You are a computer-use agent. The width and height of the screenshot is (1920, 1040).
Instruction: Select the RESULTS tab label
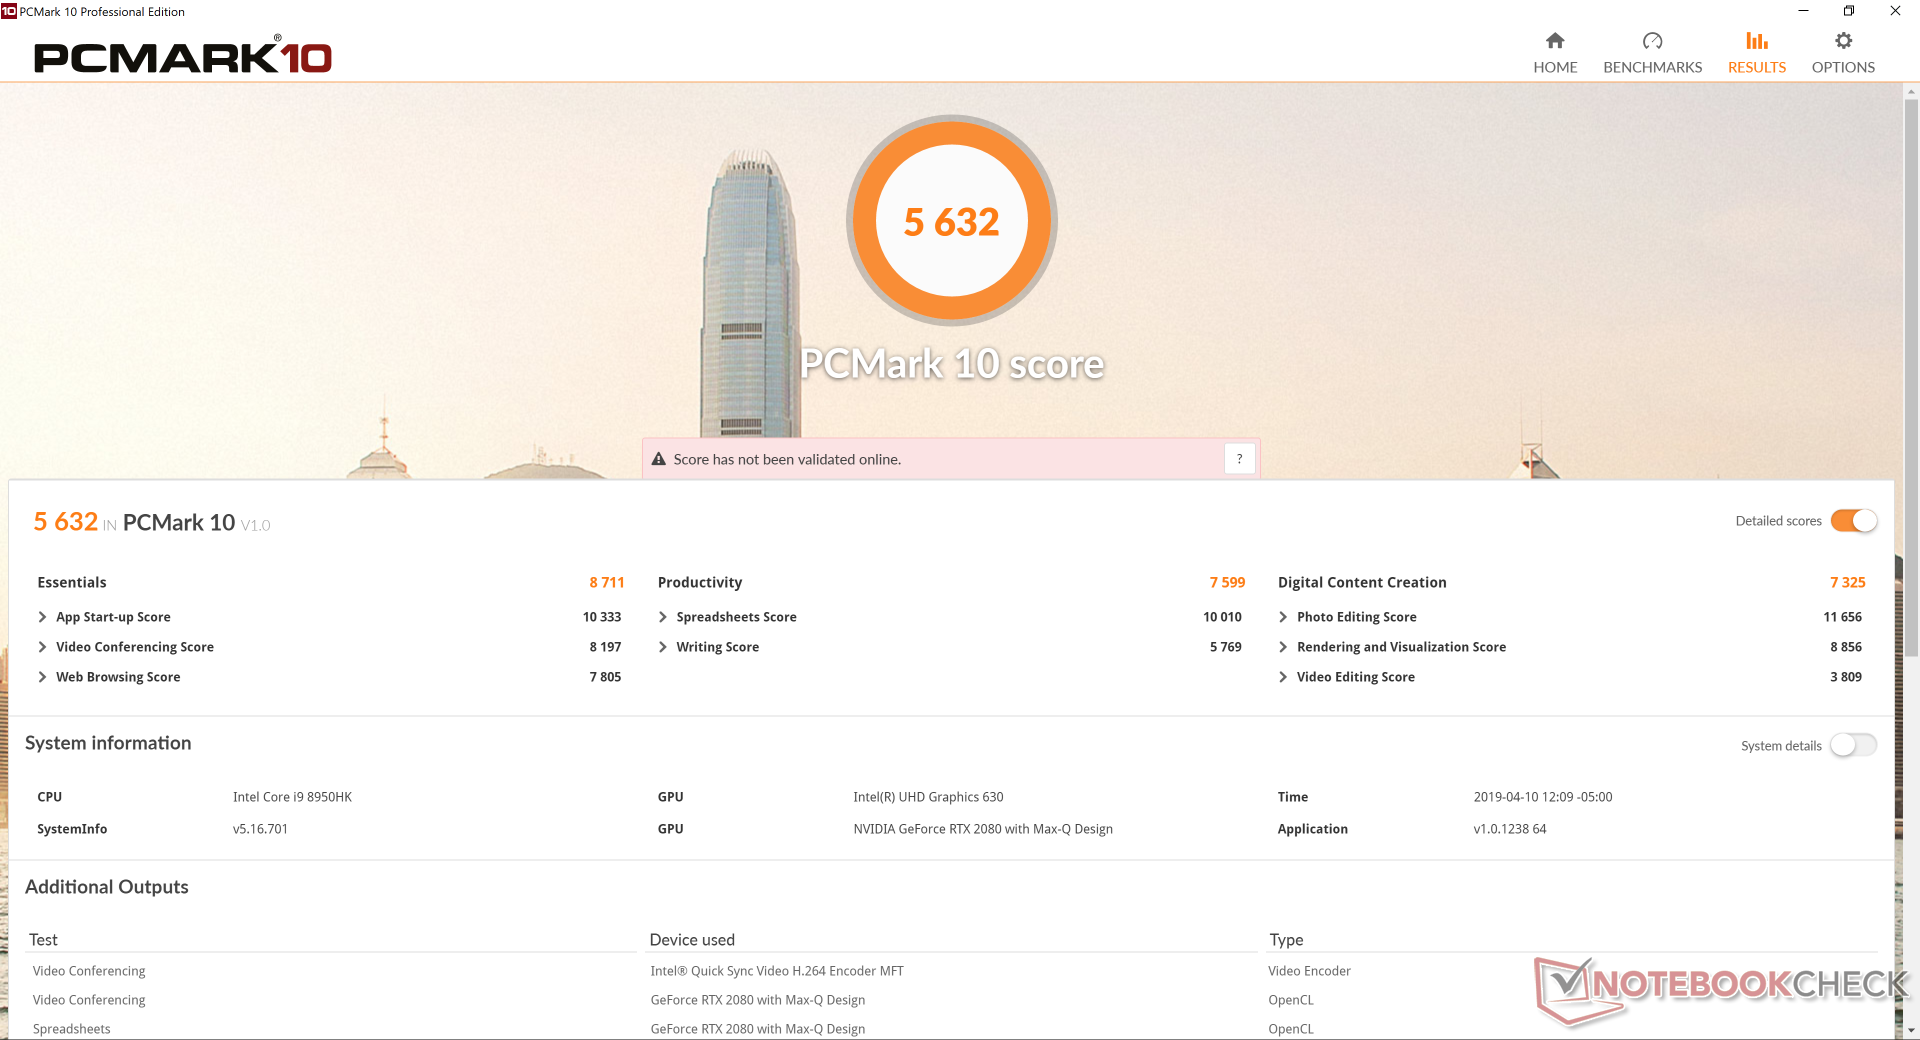pos(1757,67)
